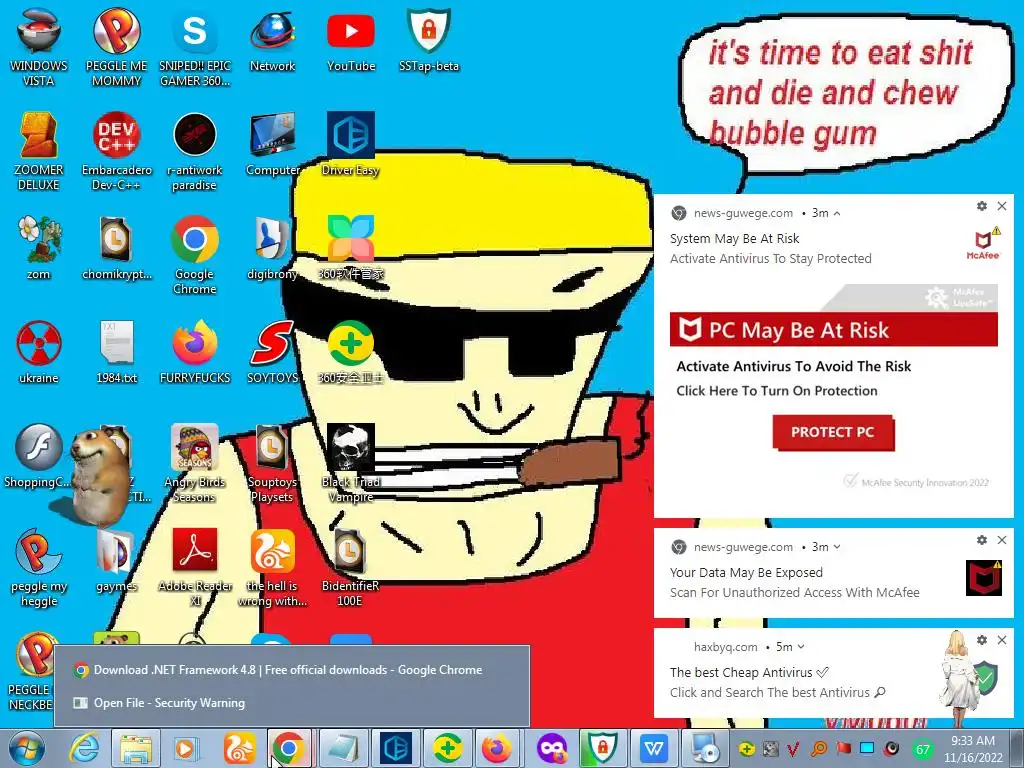
Task: Open BidentifieR 100E icon
Action: coord(351,567)
